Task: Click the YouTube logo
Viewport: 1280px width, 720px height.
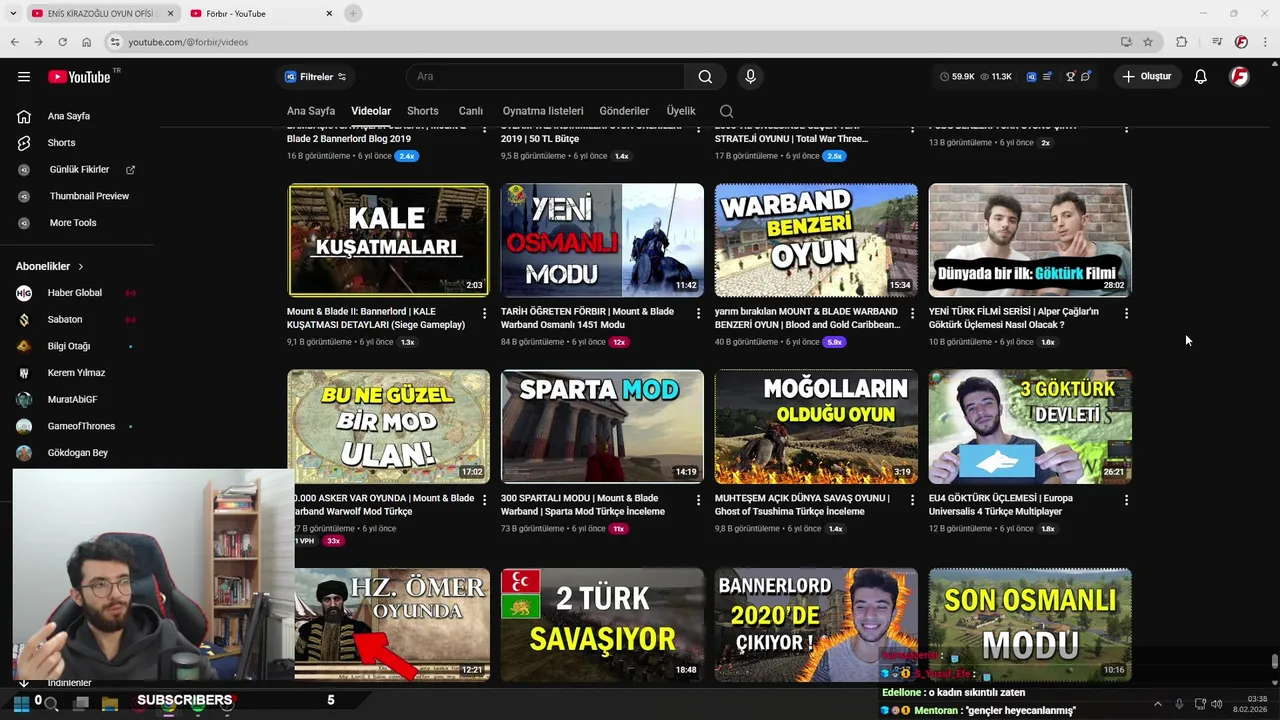Action: [79, 77]
